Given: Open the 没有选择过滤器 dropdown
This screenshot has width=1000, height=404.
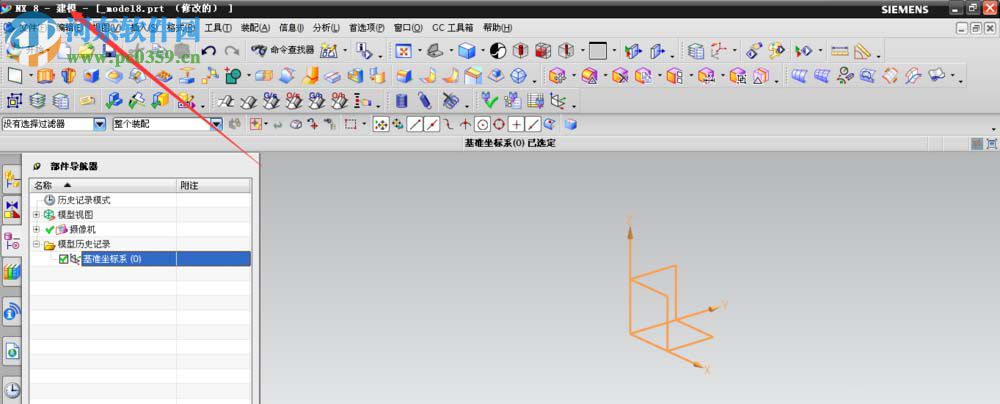Looking at the screenshot, I should click(99, 124).
